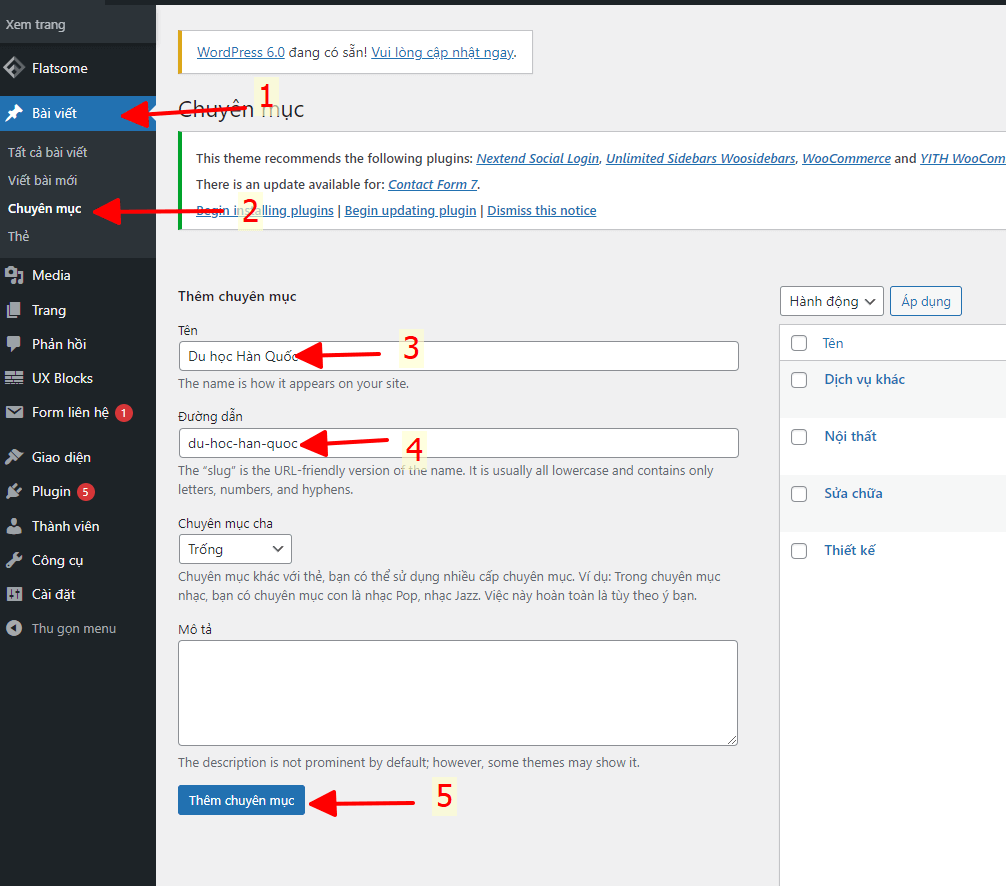Toggle the select-all checkbox beside Tên header
Viewport: 1006px width, 886px height.
pyautogui.click(x=799, y=343)
